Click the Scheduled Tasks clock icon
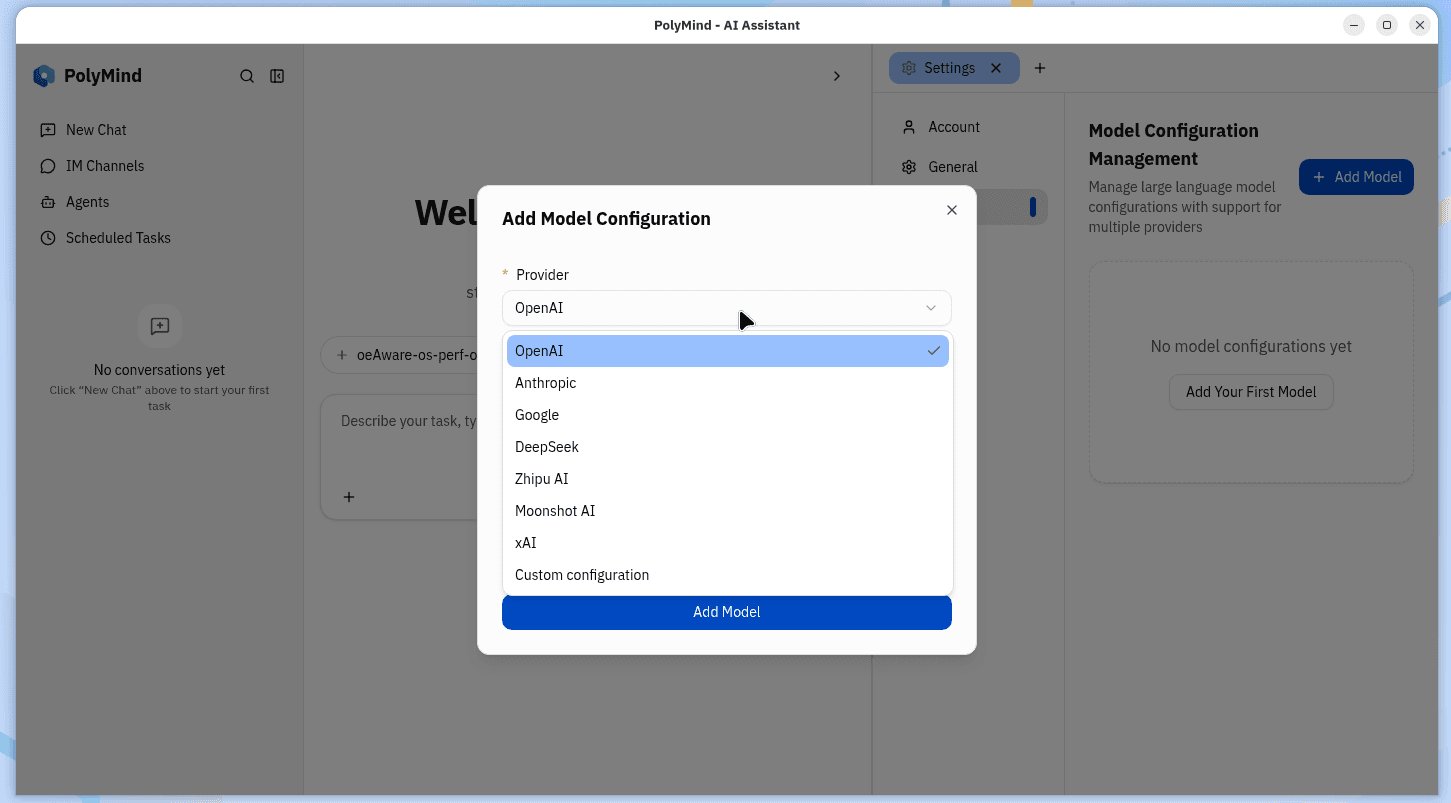The width and height of the screenshot is (1451, 803). pos(47,238)
